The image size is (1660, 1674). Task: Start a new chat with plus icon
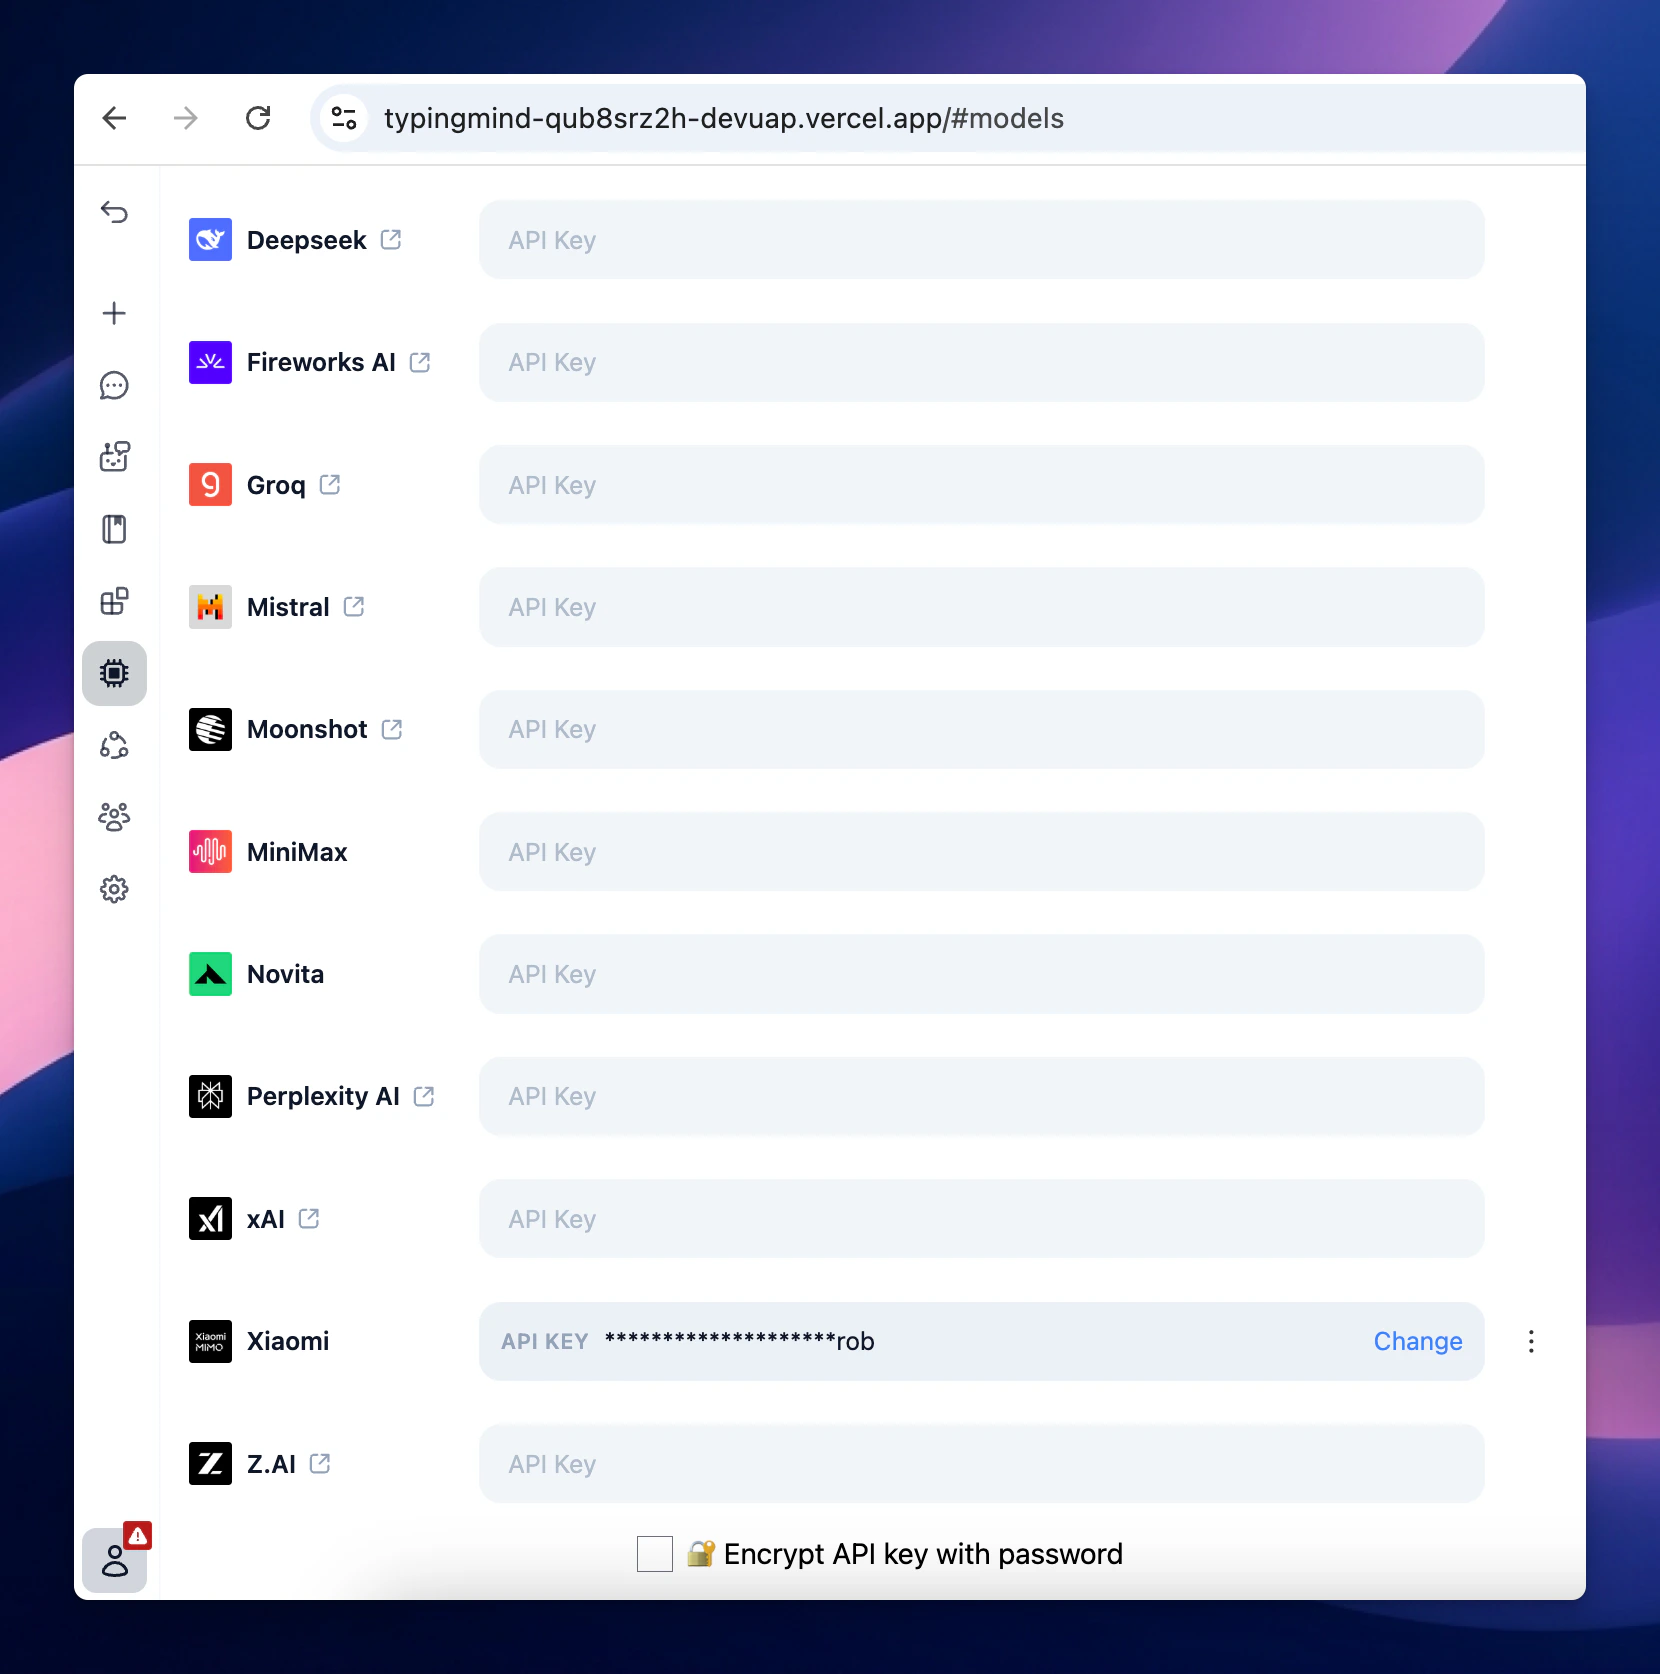click(114, 313)
